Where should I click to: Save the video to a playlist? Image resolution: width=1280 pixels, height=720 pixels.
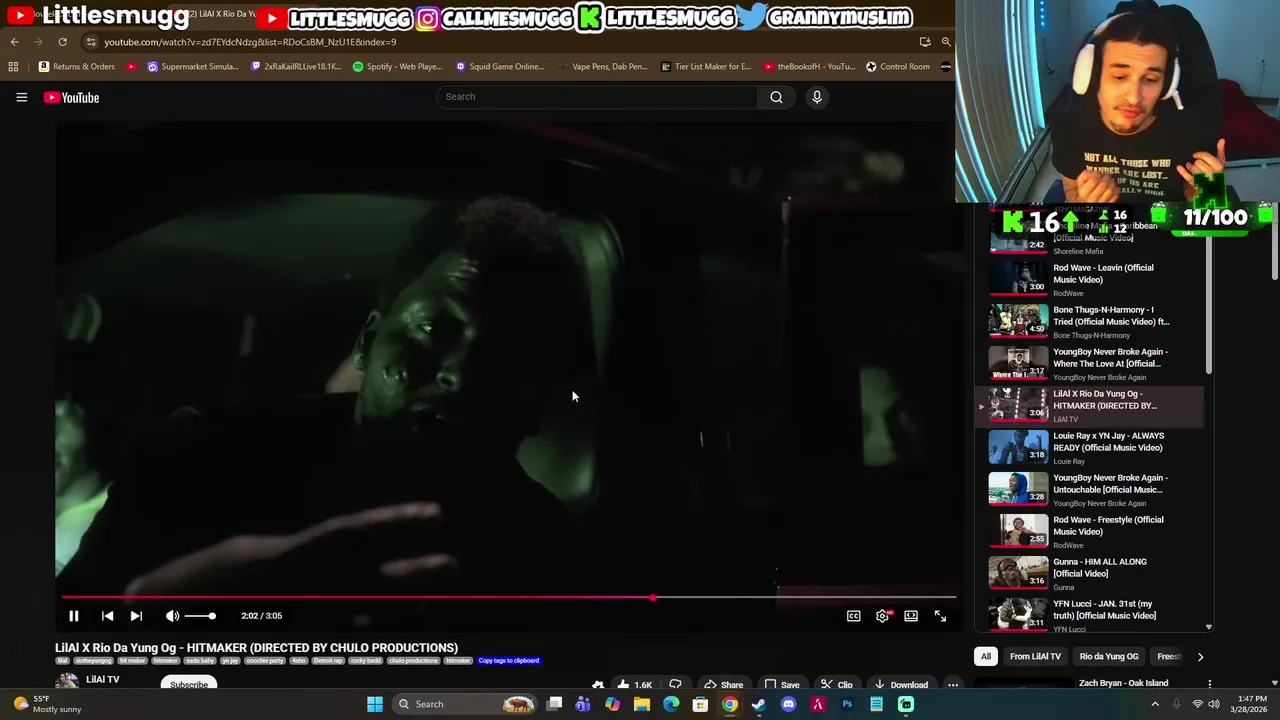tap(781, 685)
